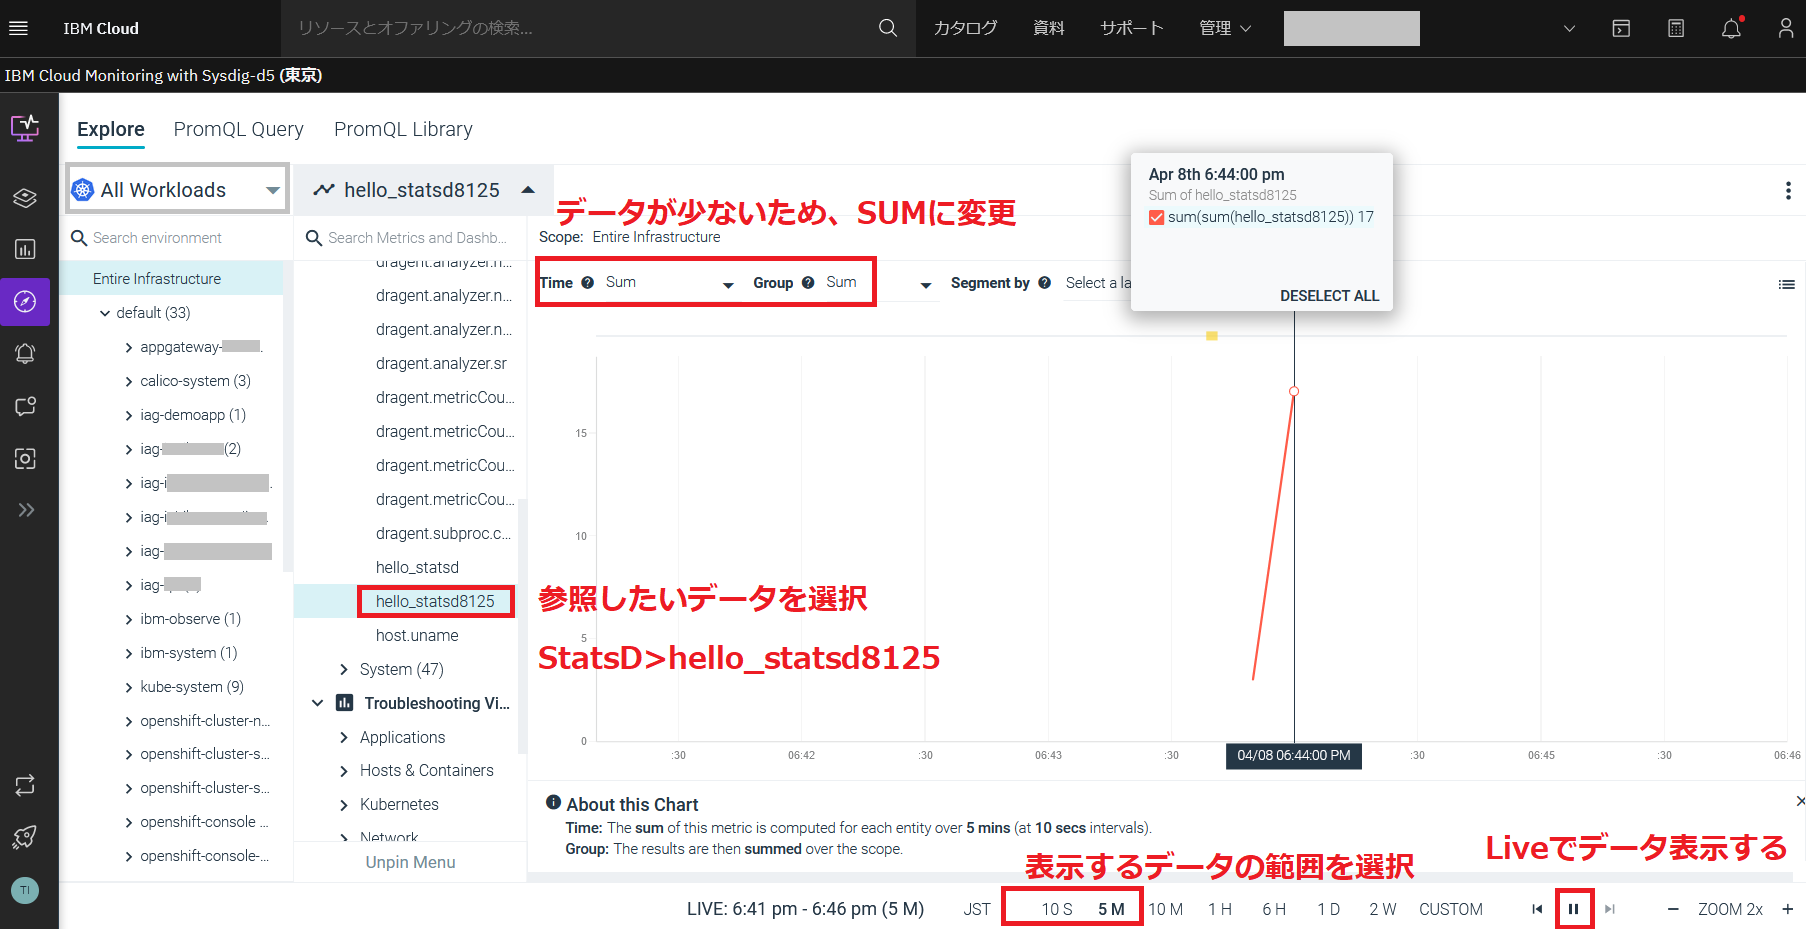The image size is (1806, 929).
Task: Open the IBM Cloud hamburger navigation menu
Action: click(x=18, y=28)
